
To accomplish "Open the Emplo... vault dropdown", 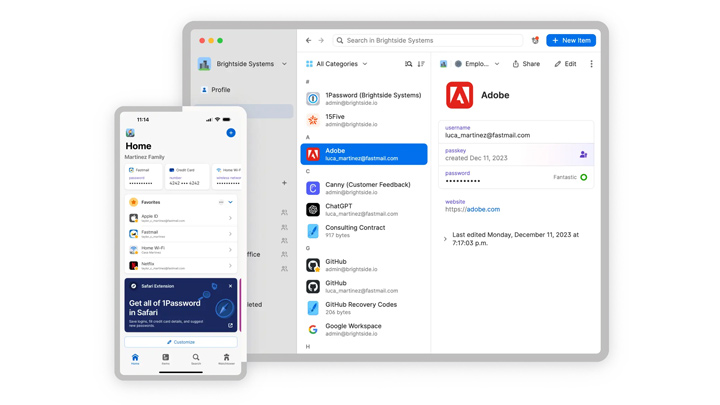I will 477,64.
